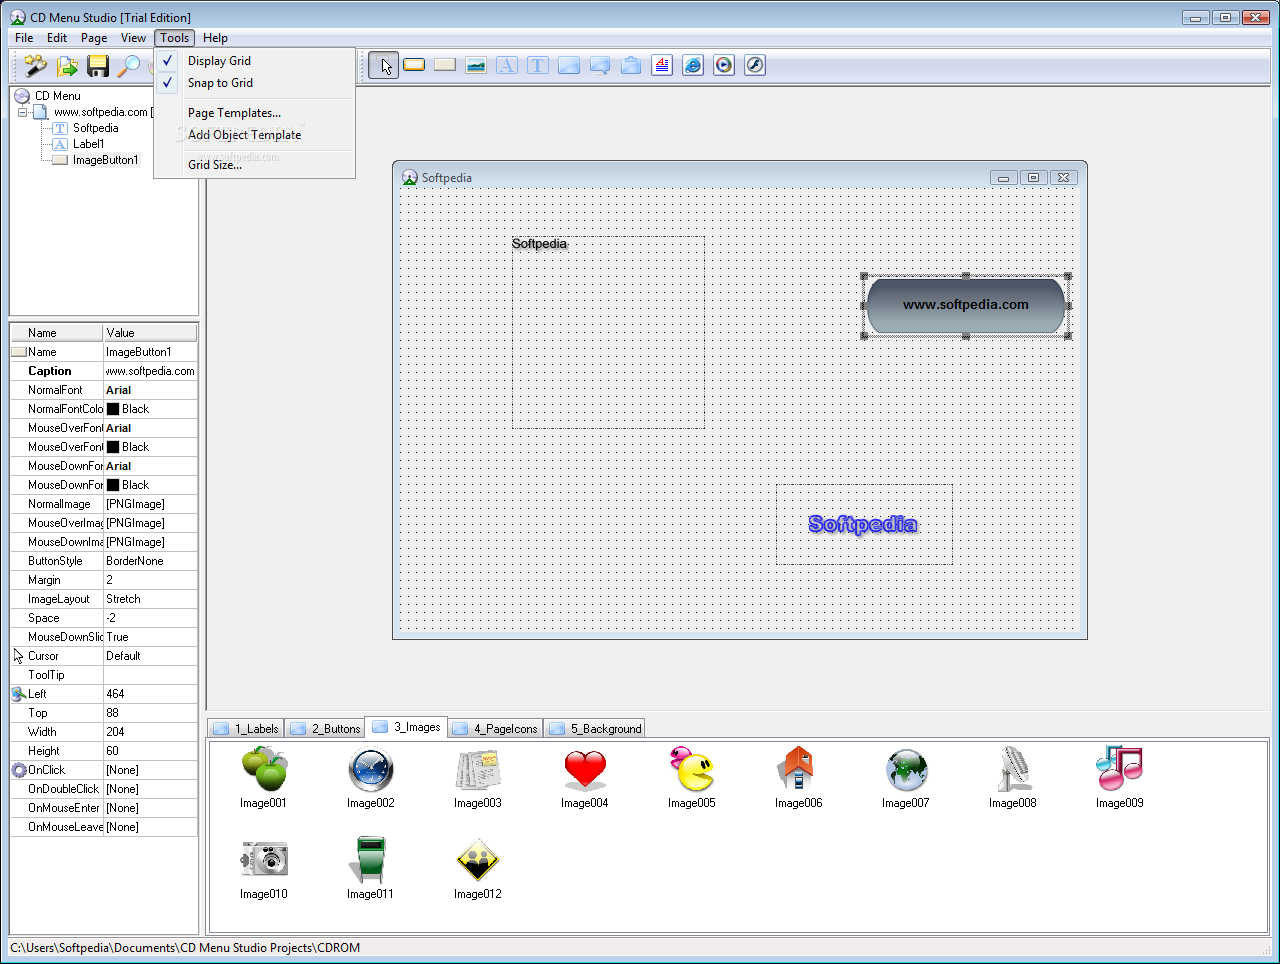
Task: Open the File menu
Action: pos(24,38)
